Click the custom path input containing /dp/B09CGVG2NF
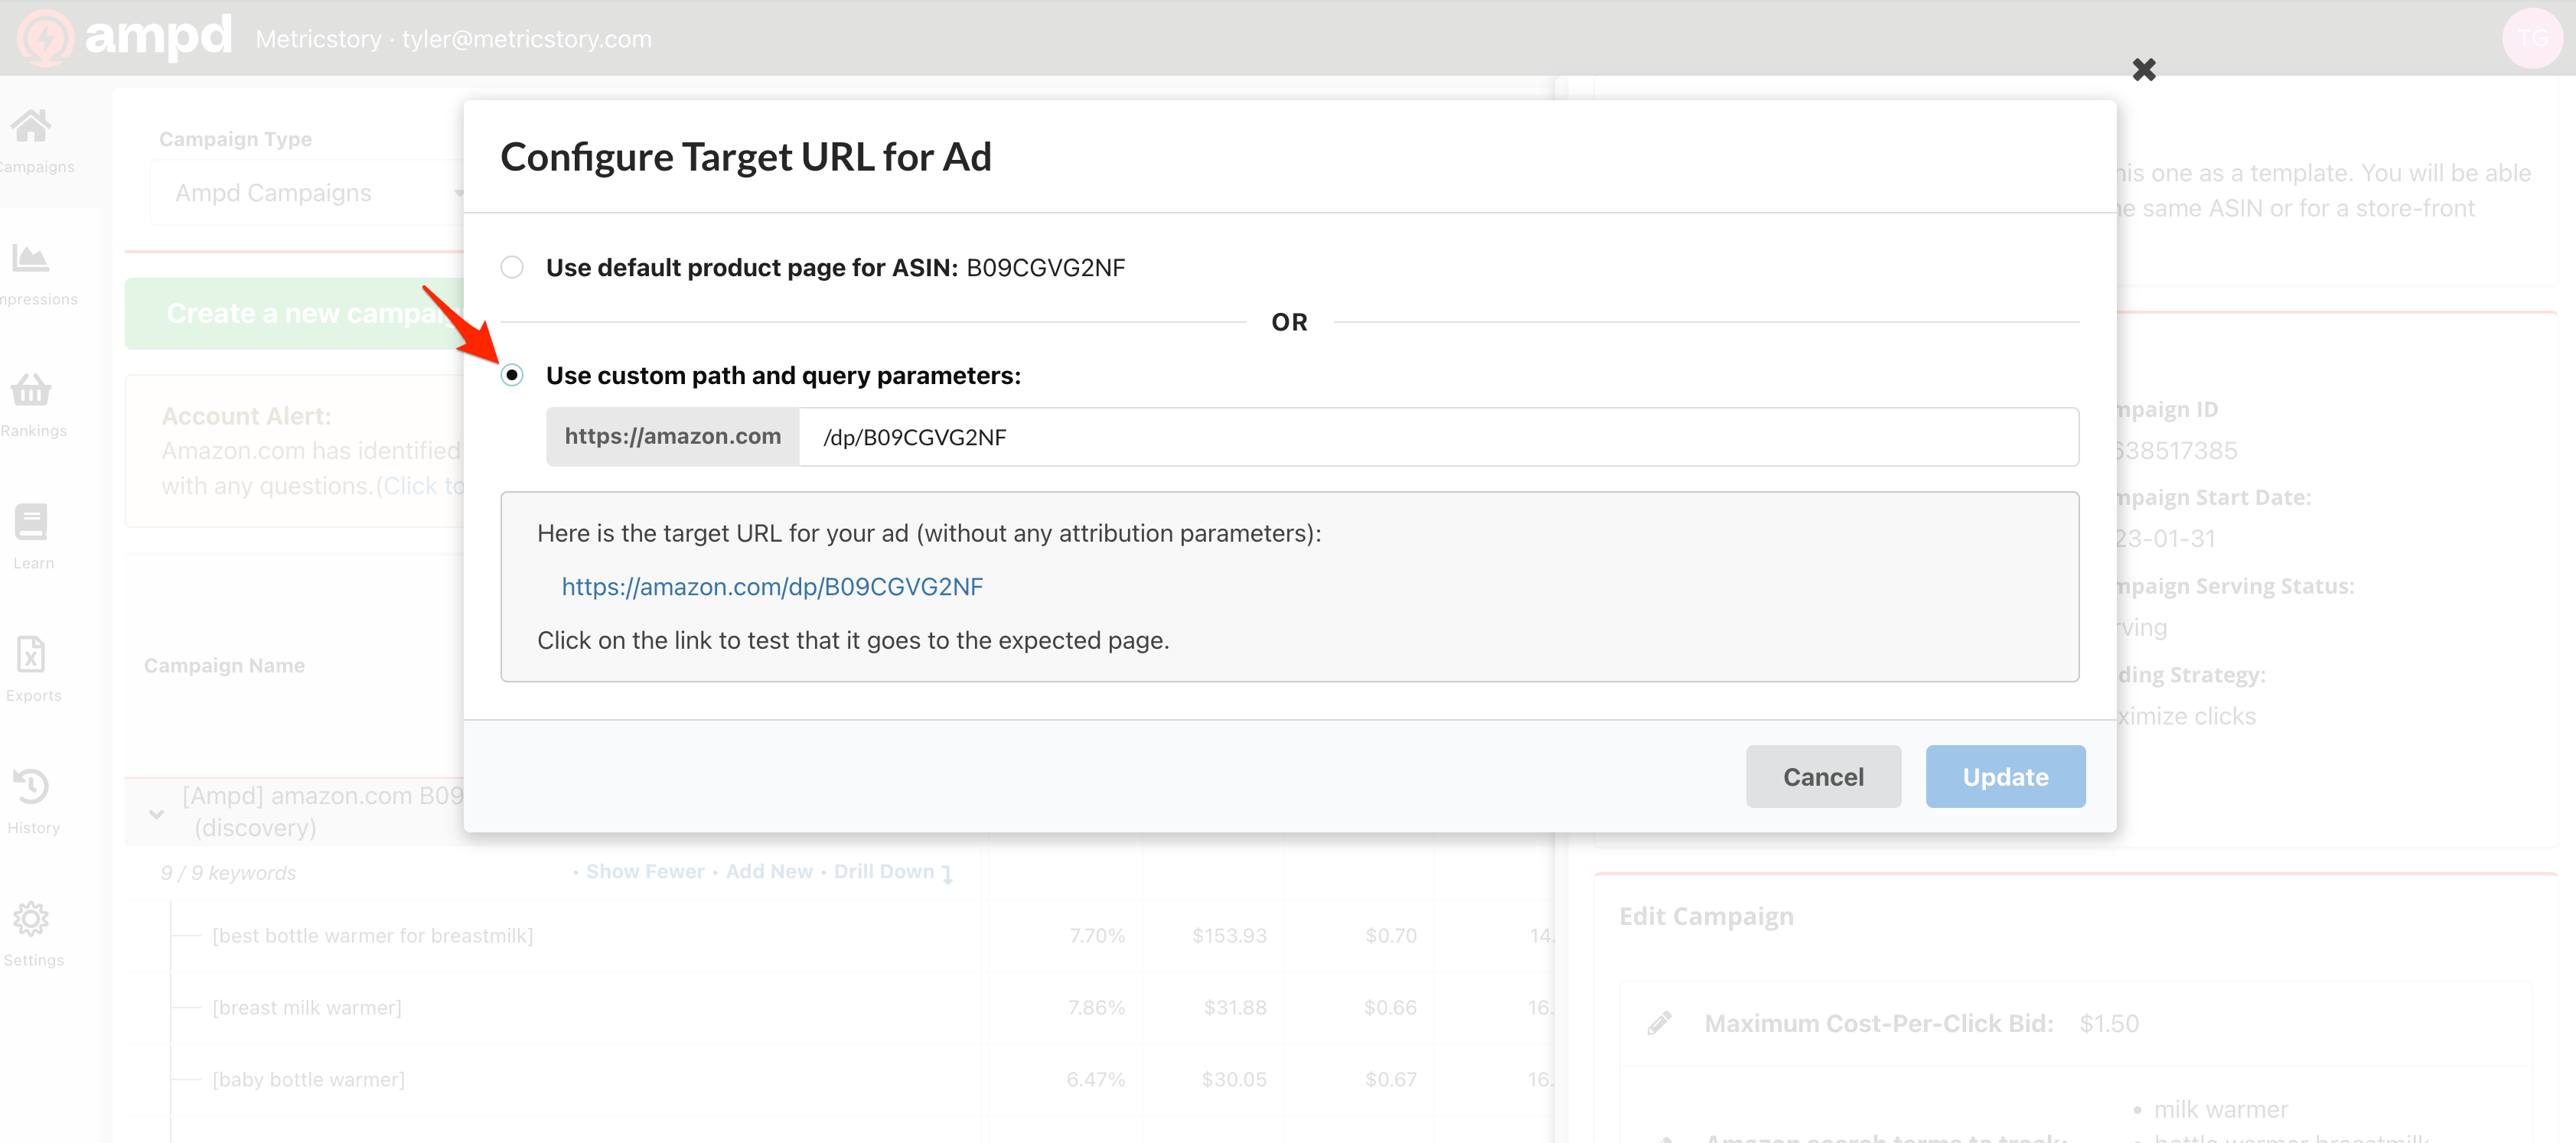 click(1438, 437)
